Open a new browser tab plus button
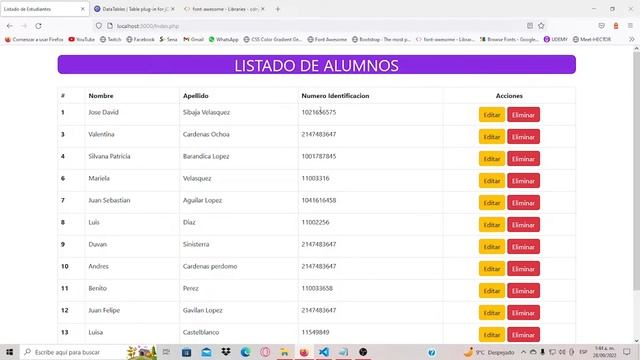 (x=278, y=9)
